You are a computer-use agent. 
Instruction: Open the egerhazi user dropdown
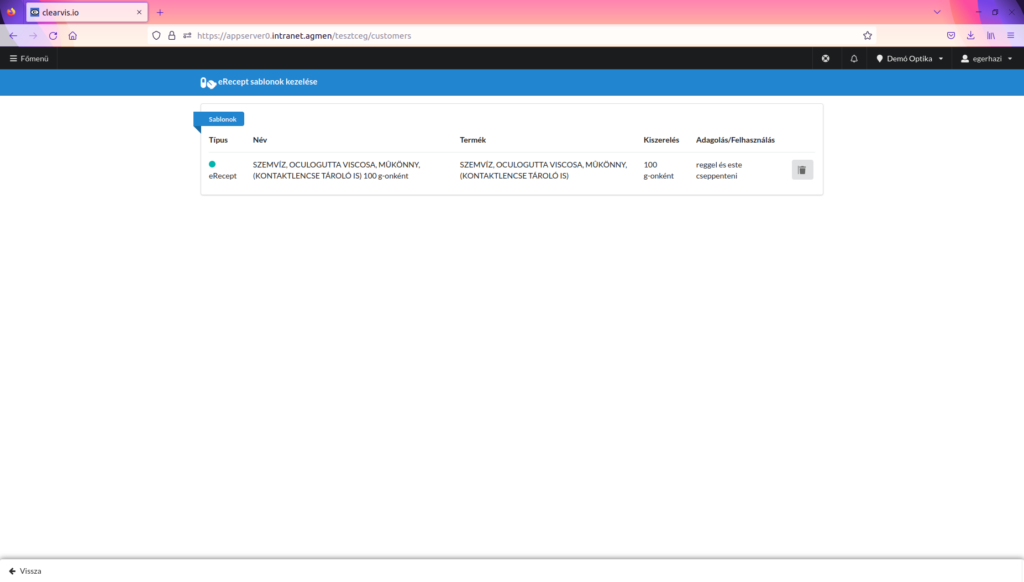point(986,59)
